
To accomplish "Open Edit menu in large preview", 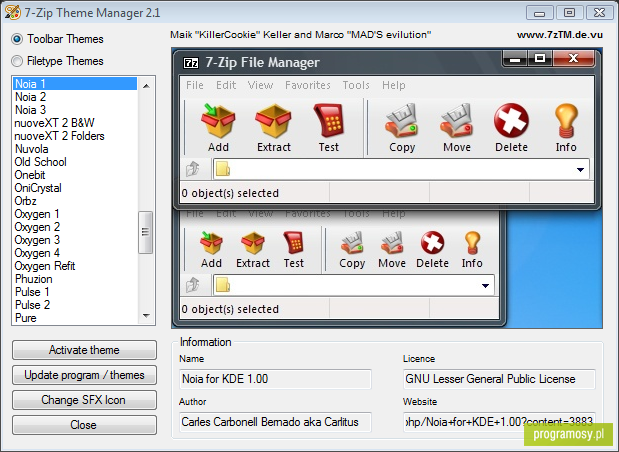I will click(226, 85).
